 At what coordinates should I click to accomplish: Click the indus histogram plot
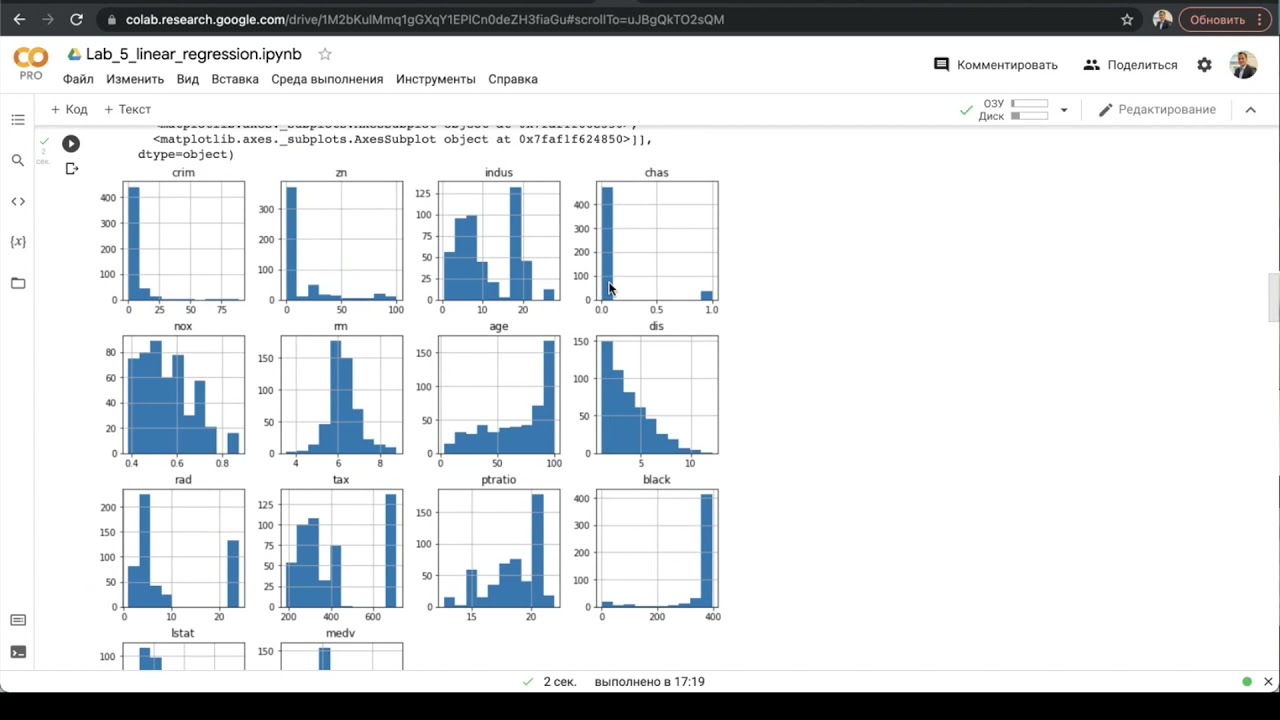pyautogui.click(x=499, y=241)
